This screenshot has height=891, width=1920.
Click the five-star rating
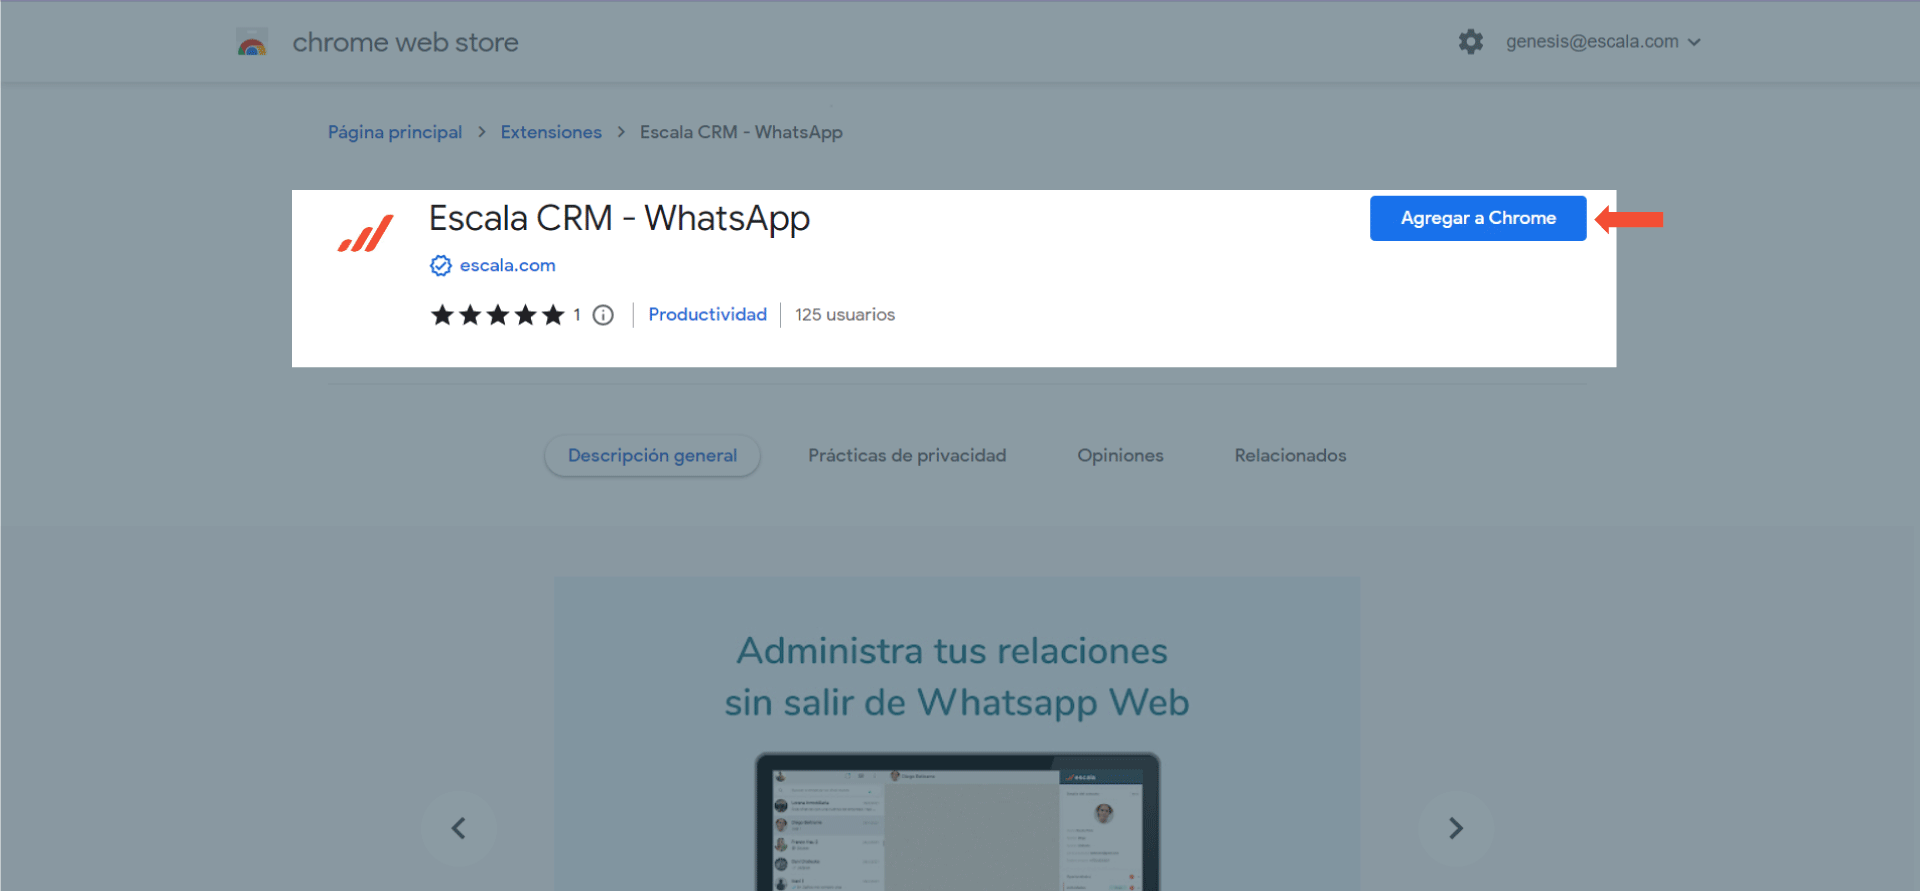point(497,315)
